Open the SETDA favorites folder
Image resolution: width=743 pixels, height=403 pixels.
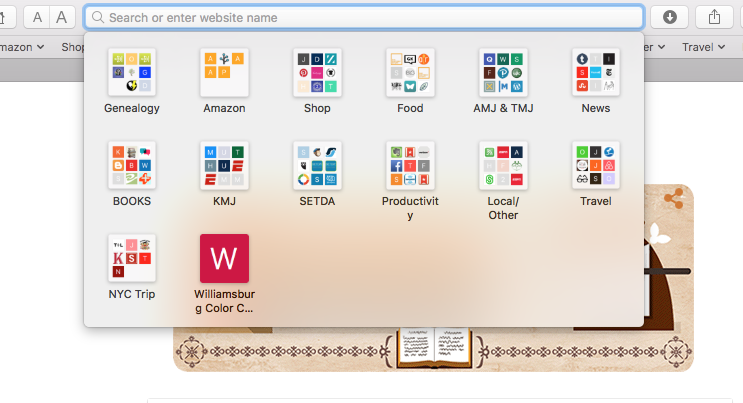(317, 165)
